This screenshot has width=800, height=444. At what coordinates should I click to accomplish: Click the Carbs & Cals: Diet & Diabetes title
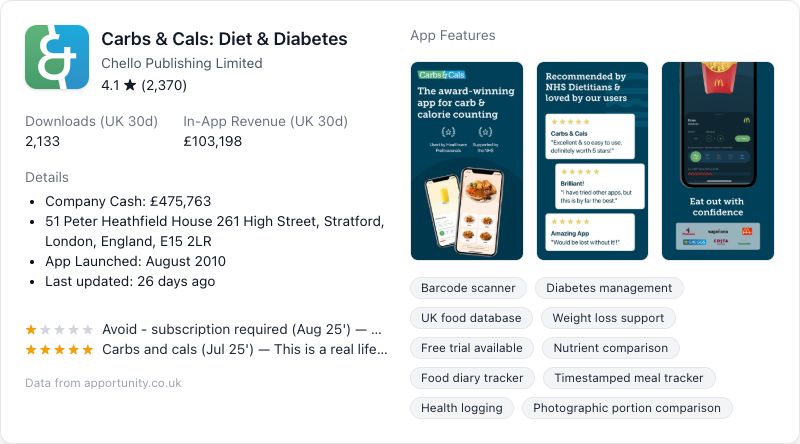[224, 39]
